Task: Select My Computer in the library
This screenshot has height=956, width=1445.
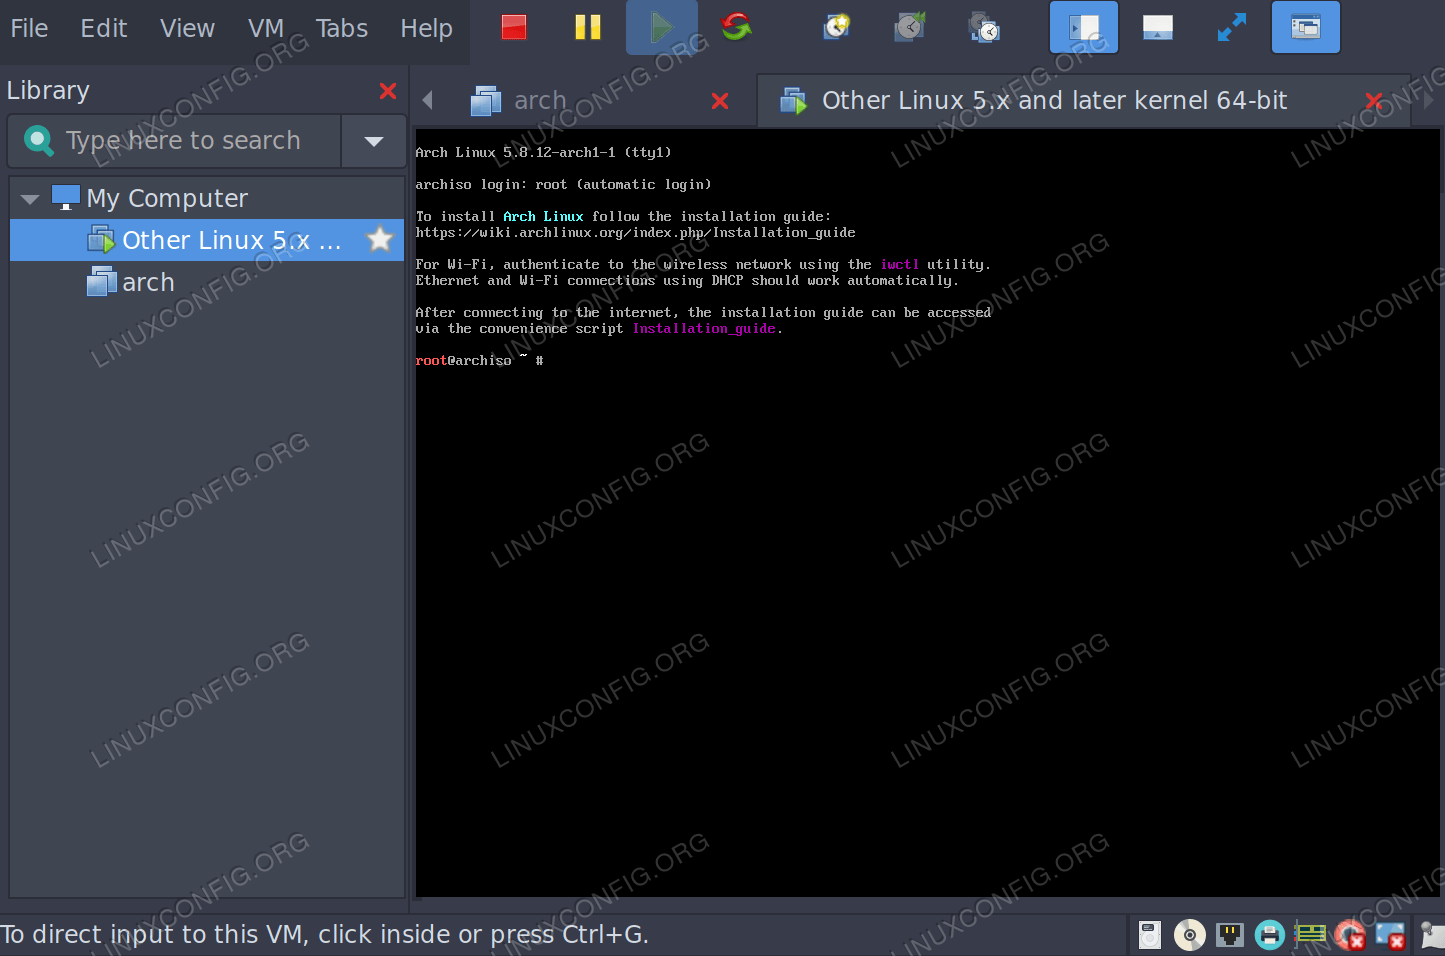Action: (x=167, y=198)
